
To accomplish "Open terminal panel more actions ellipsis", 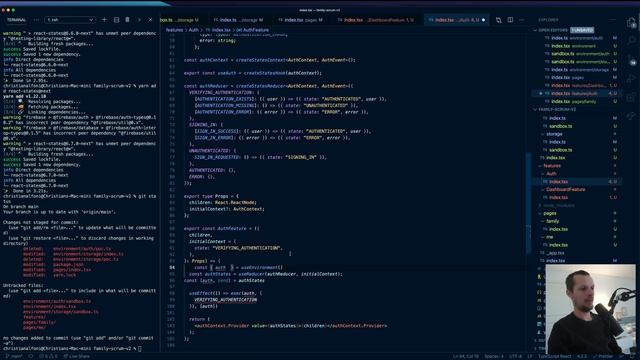I will click(36, 20).
